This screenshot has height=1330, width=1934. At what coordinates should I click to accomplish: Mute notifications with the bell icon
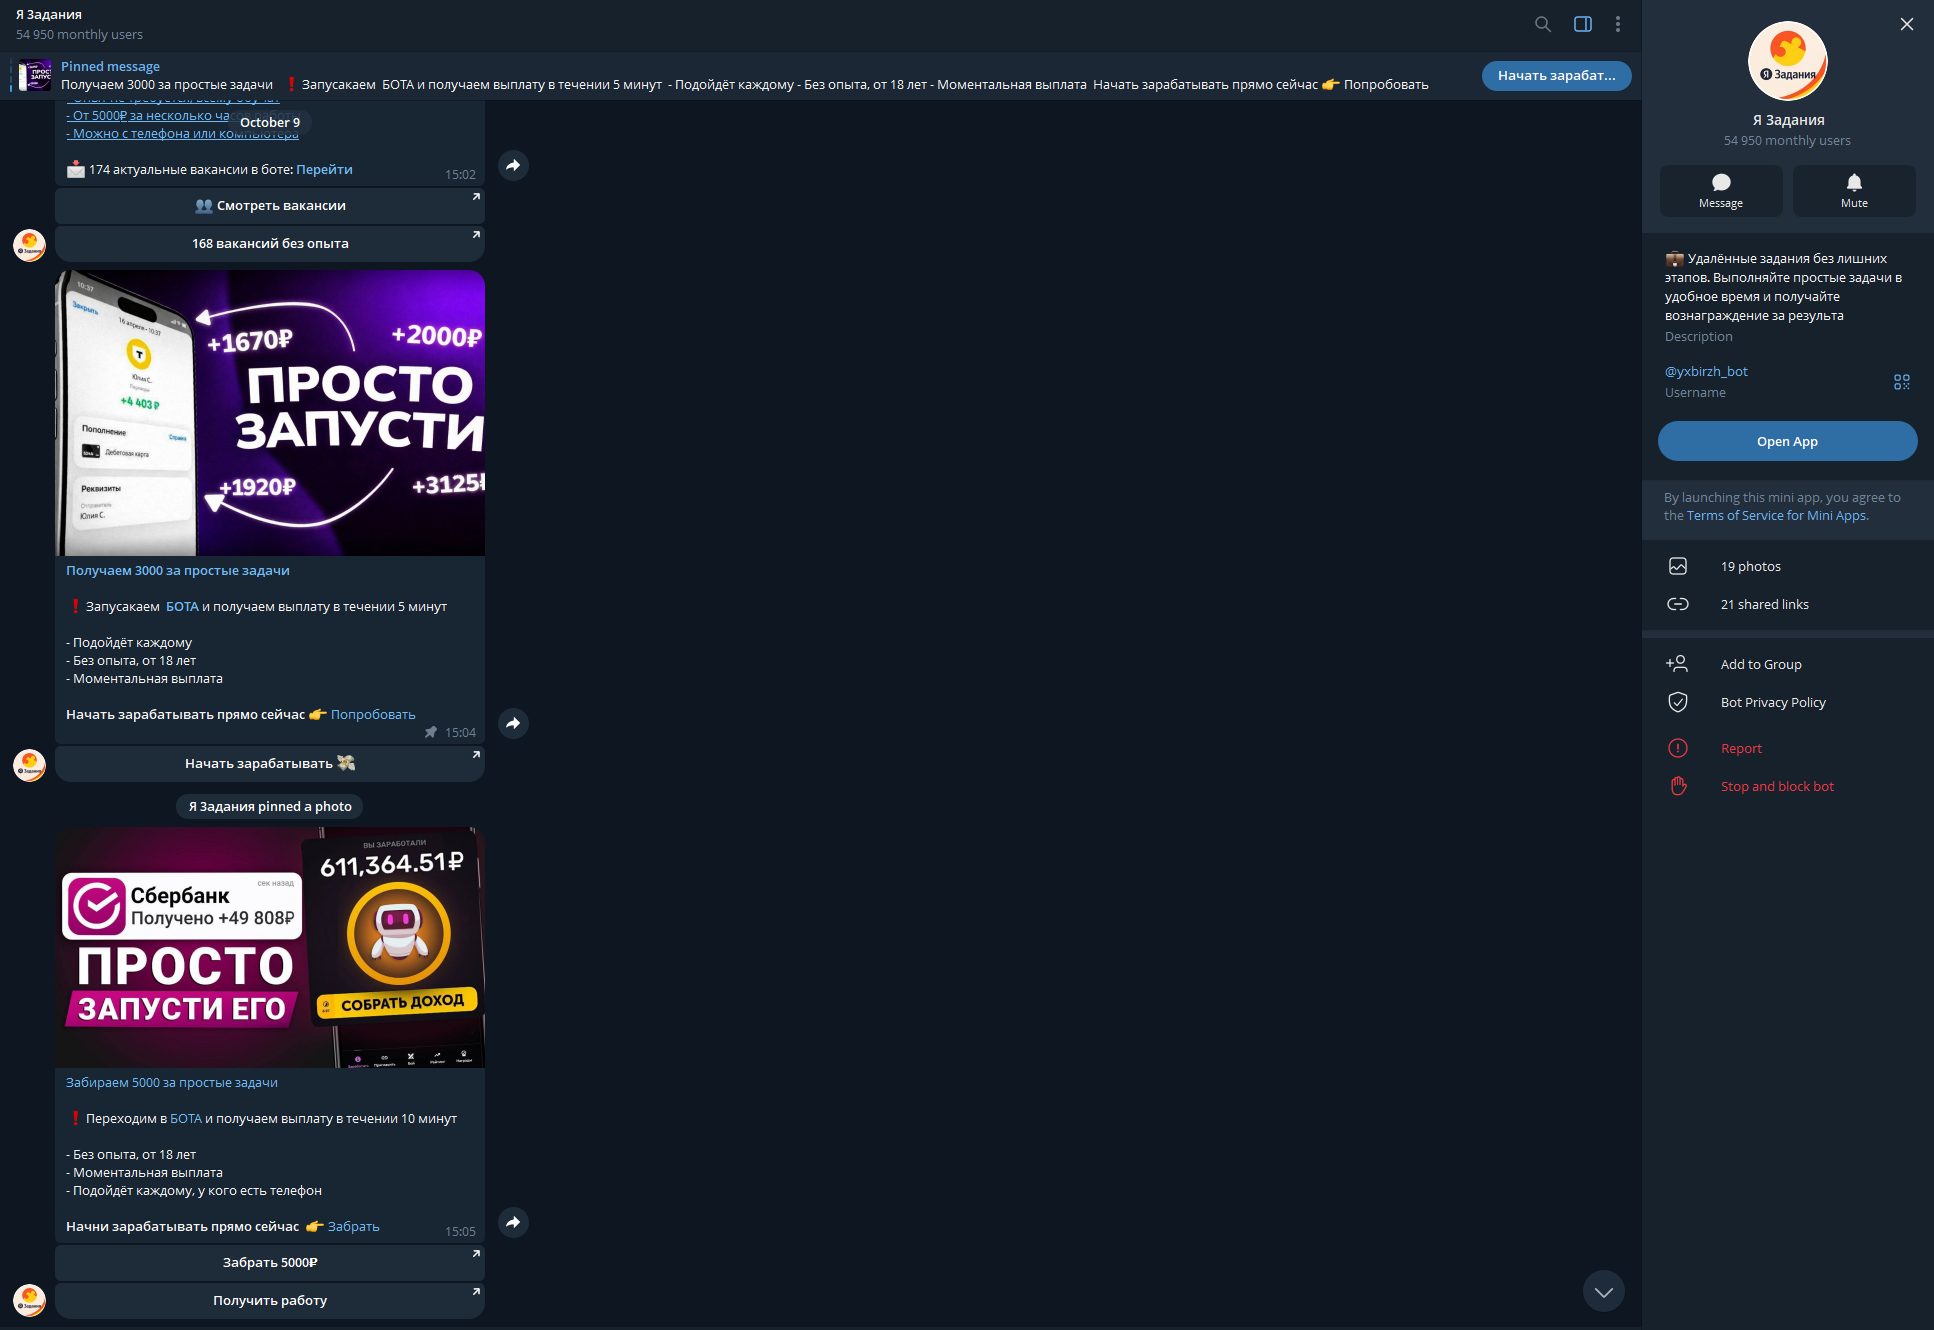coord(1854,191)
